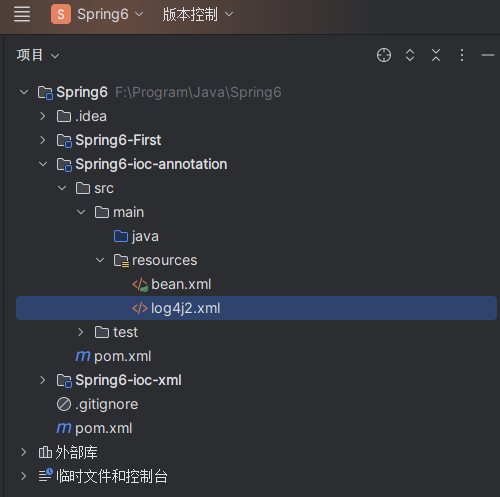
Task: Click the bean.xml Spring config icon
Action: click(140, 285)
